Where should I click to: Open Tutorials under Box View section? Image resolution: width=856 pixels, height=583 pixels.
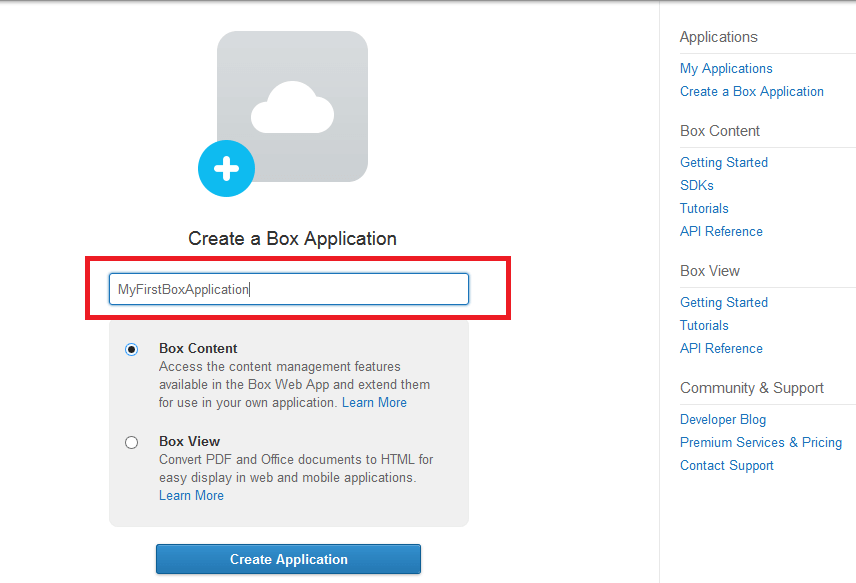point(704,325)
